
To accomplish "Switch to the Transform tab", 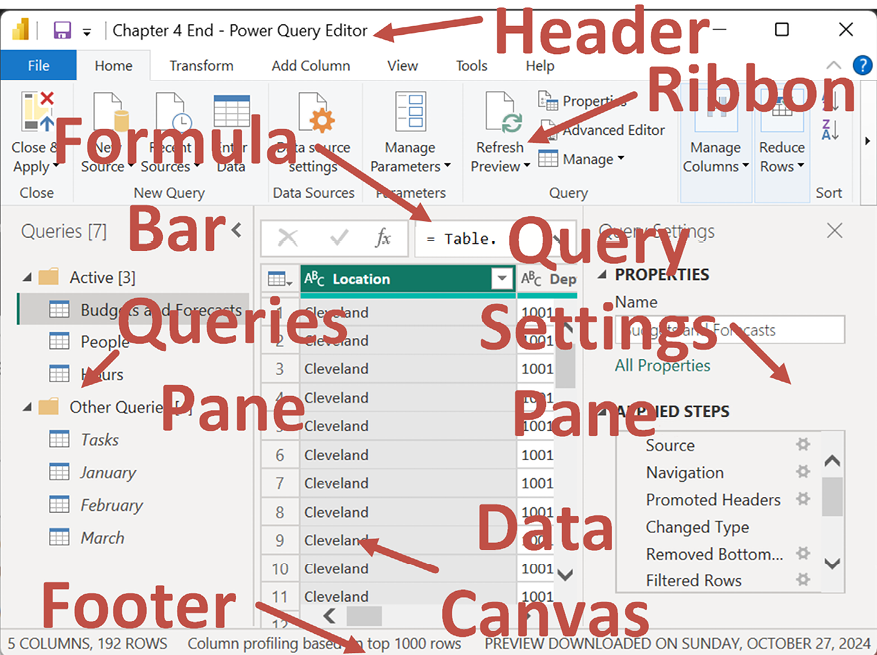I will [x=201, y=65].
